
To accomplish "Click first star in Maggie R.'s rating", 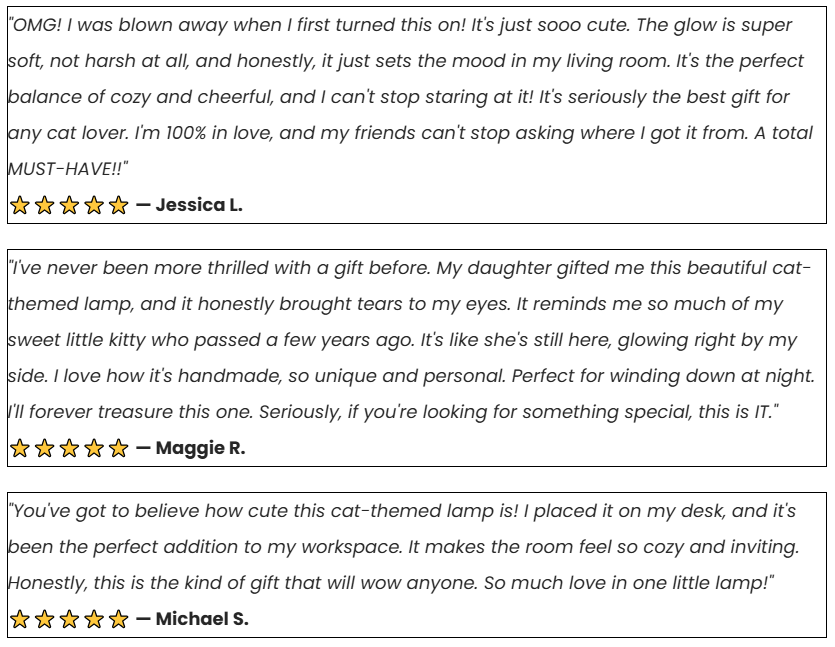I will [x=20, y=449].
